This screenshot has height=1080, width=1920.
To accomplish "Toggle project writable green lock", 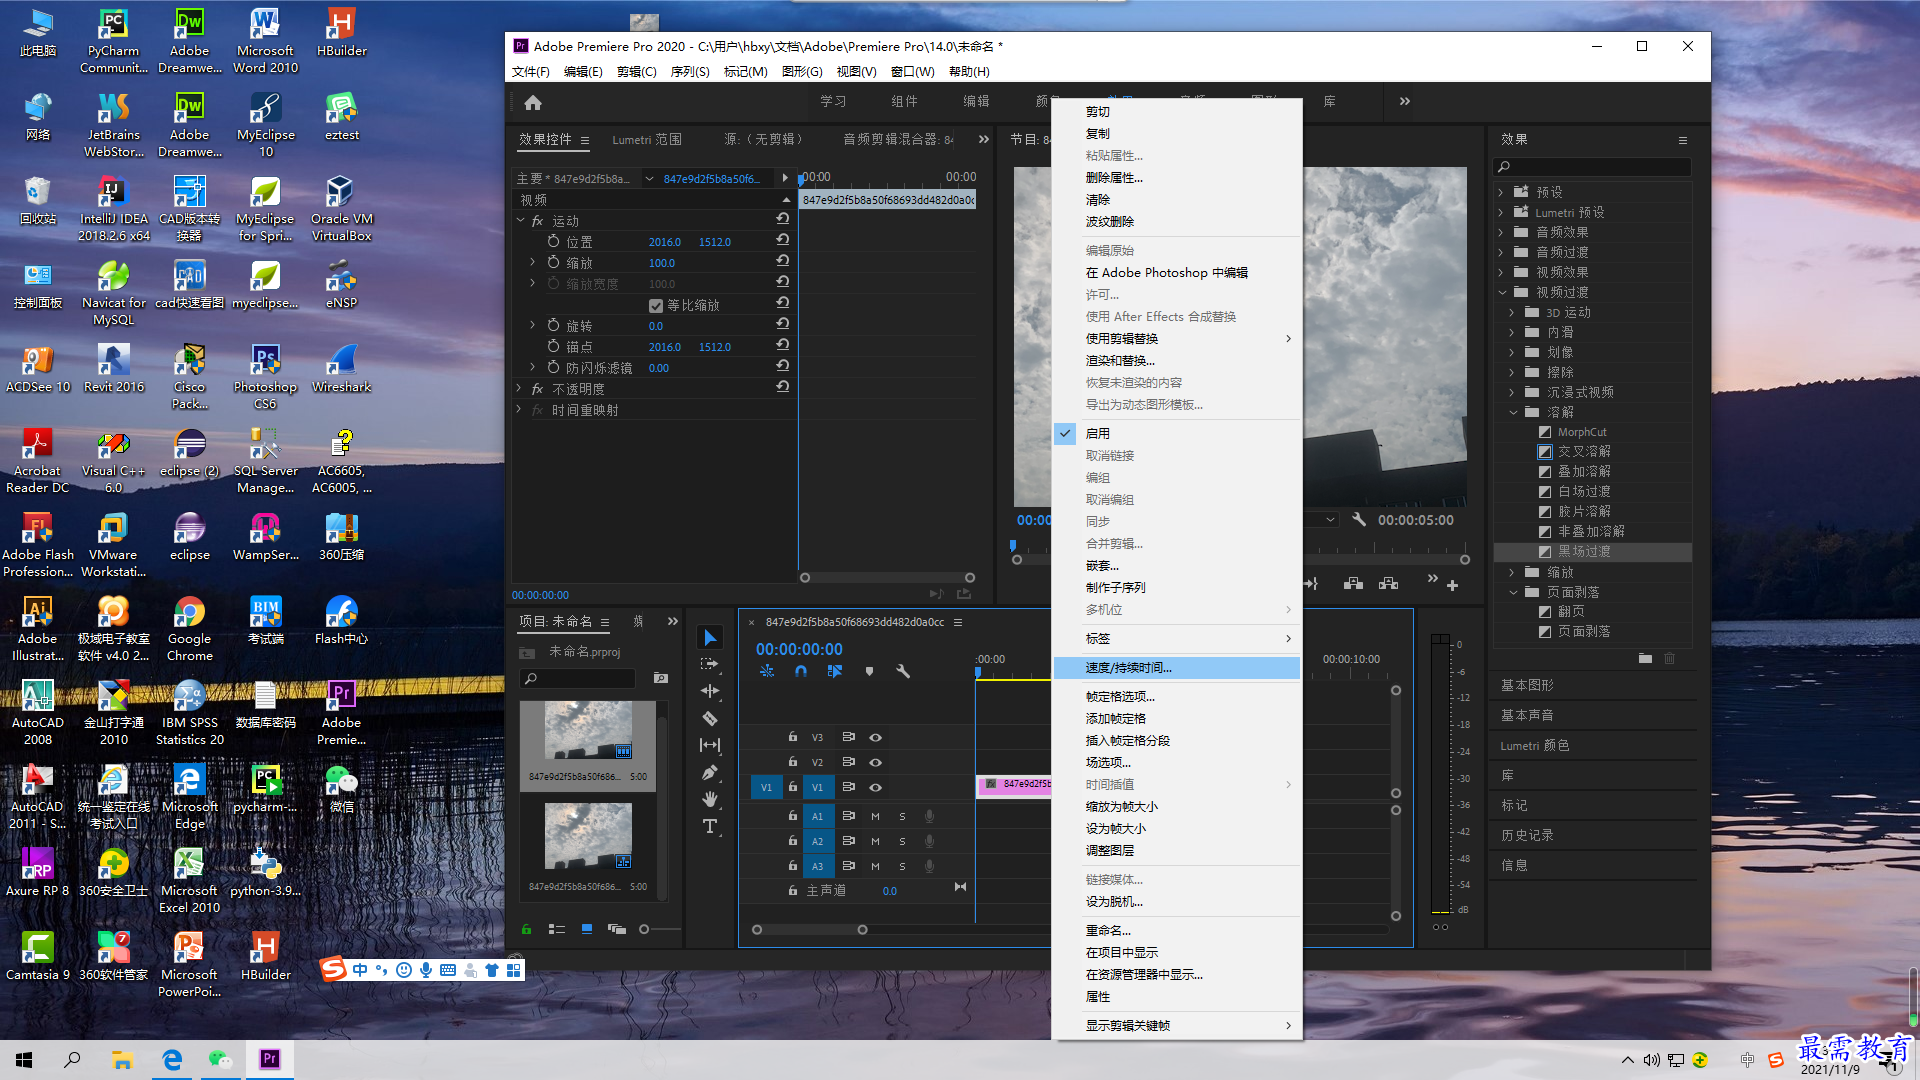I will click(526, 929).
